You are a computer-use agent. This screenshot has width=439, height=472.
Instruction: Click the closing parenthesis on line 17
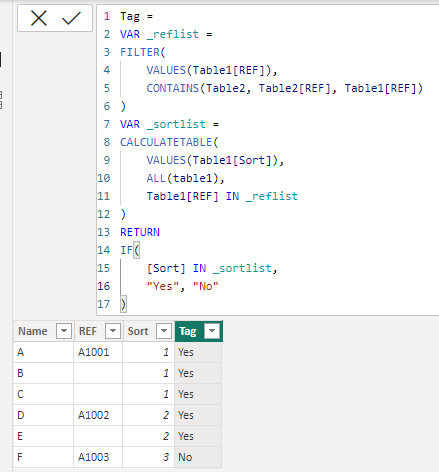pyautogui.click(x=123, y=304)
